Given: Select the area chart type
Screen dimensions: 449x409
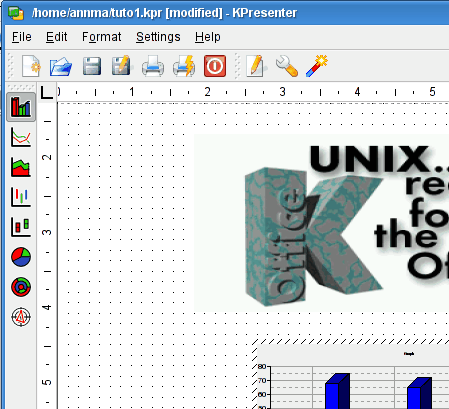Looking at the screenshot, I should coord(21,167).
